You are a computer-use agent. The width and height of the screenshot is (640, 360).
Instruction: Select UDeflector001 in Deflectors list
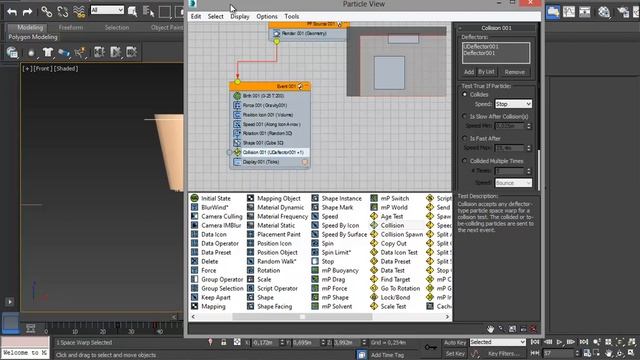point(481,47)
